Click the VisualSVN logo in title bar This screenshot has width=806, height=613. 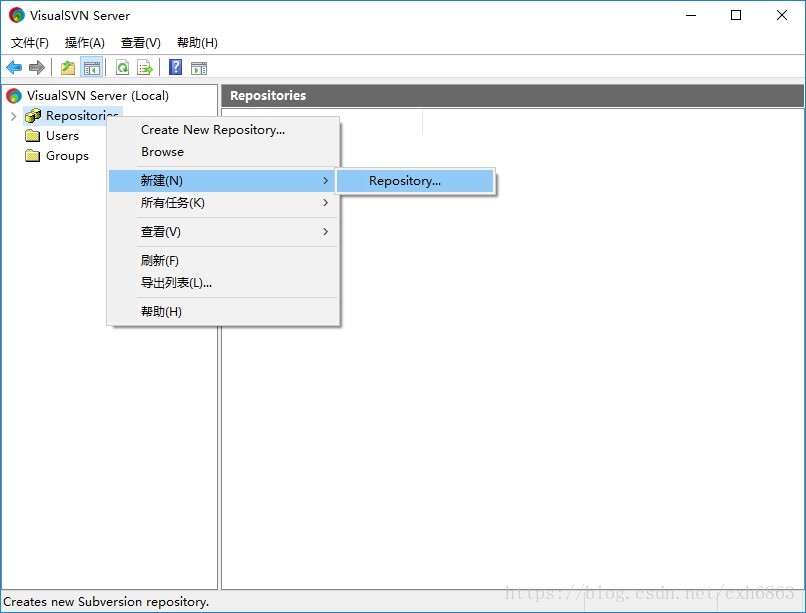click(16, 15)
